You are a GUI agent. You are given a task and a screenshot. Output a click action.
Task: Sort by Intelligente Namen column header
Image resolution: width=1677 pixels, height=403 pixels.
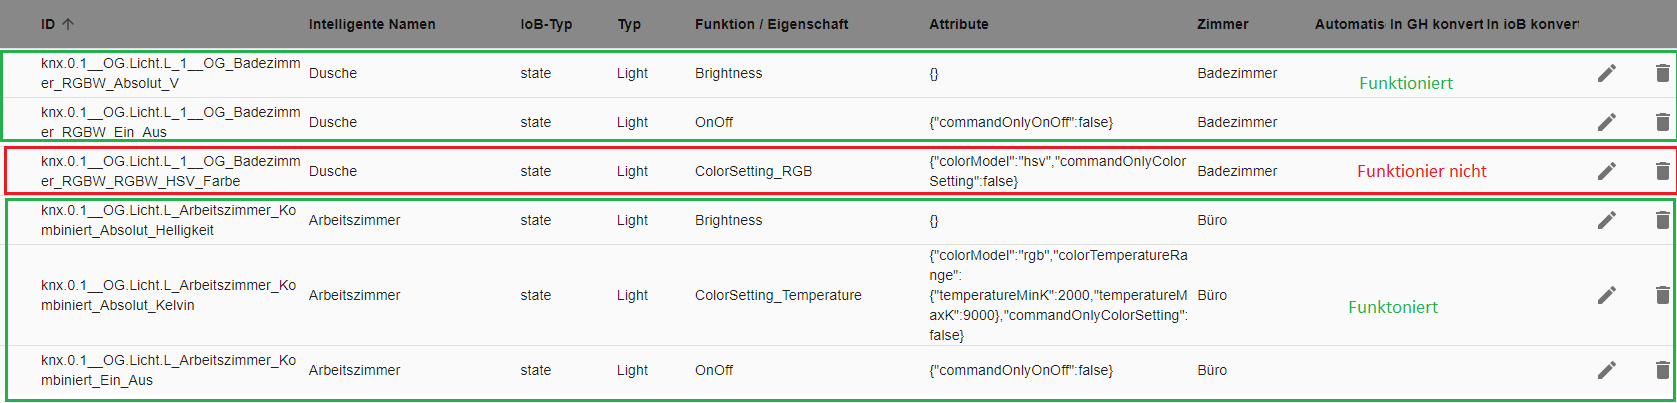pyautogui.click(x=372, y=24)
